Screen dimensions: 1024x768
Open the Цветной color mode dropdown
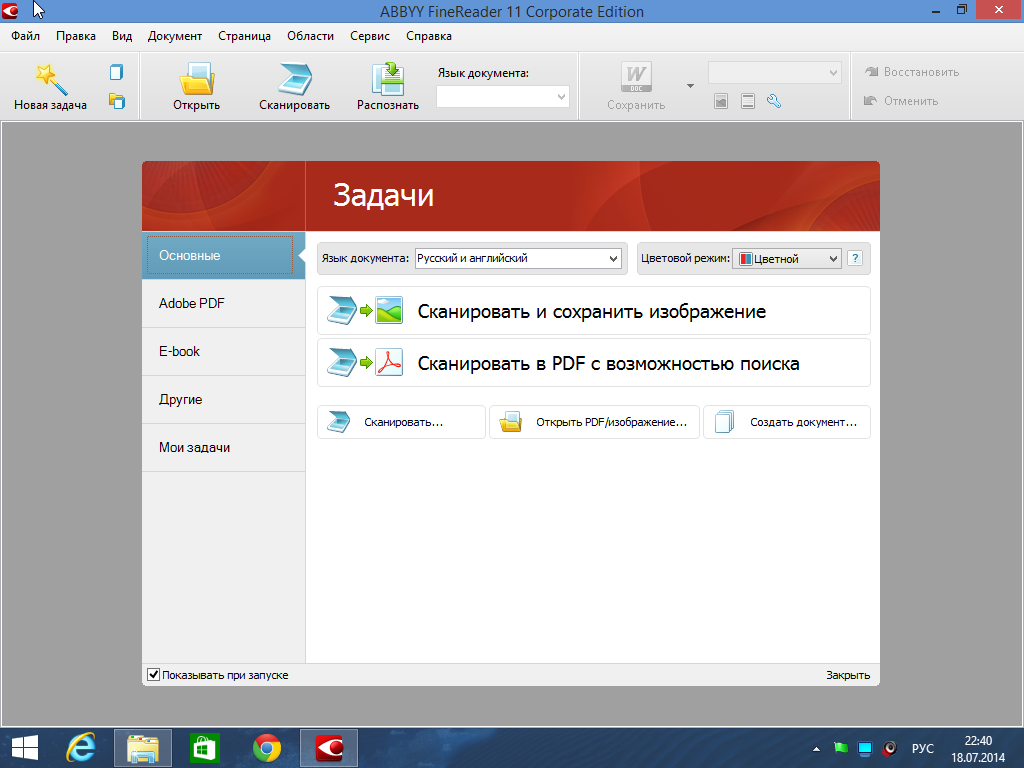787,259
